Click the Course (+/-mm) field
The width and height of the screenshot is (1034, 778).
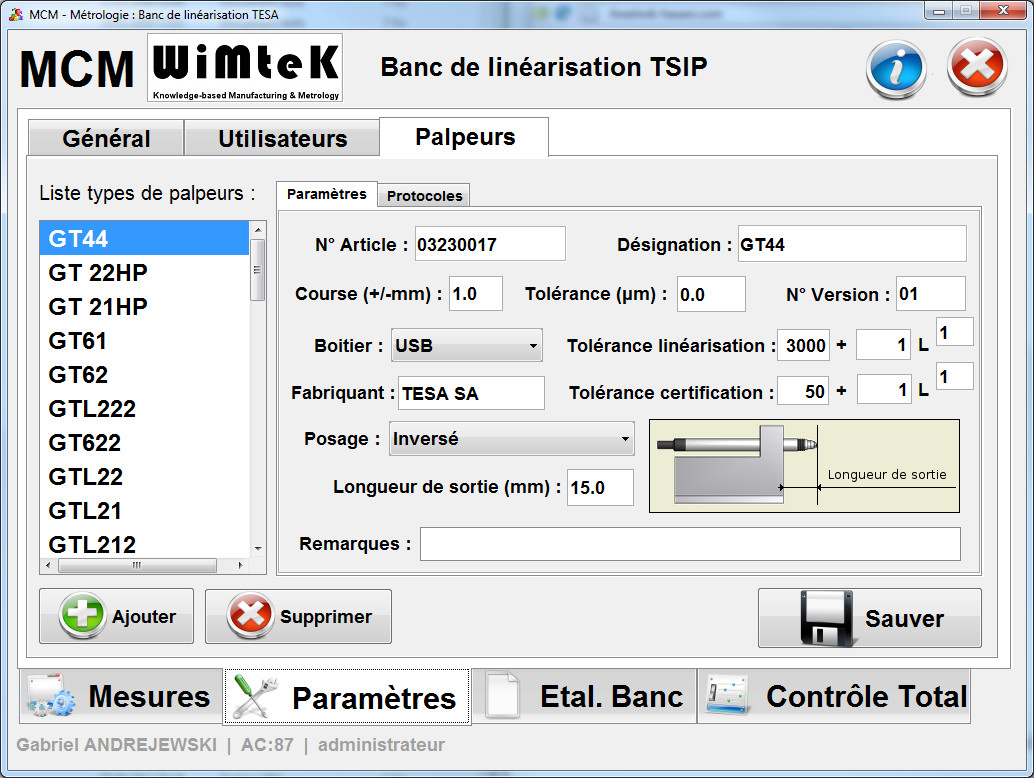(475, 293)
